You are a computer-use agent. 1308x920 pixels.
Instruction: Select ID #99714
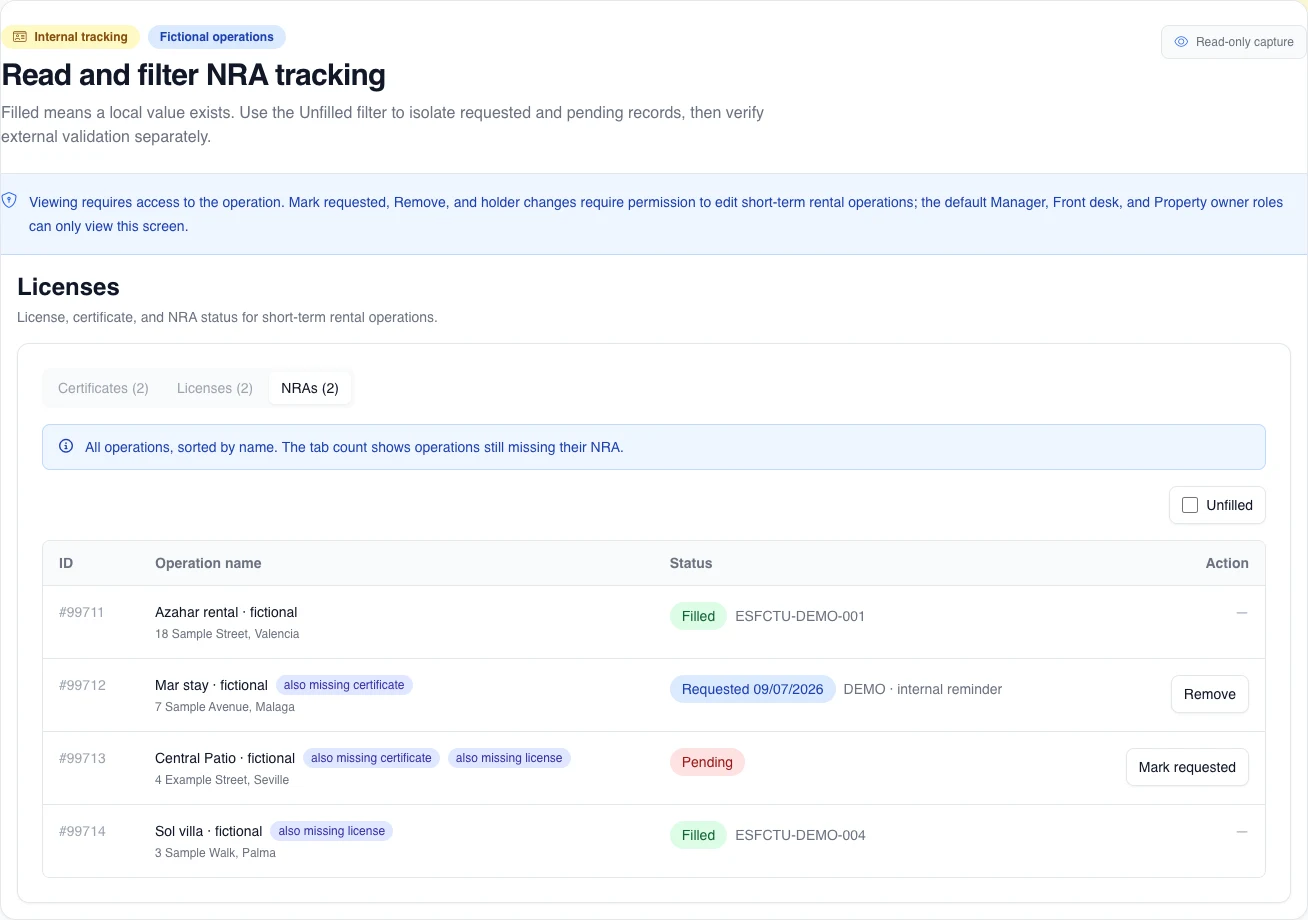pos(82,831)
